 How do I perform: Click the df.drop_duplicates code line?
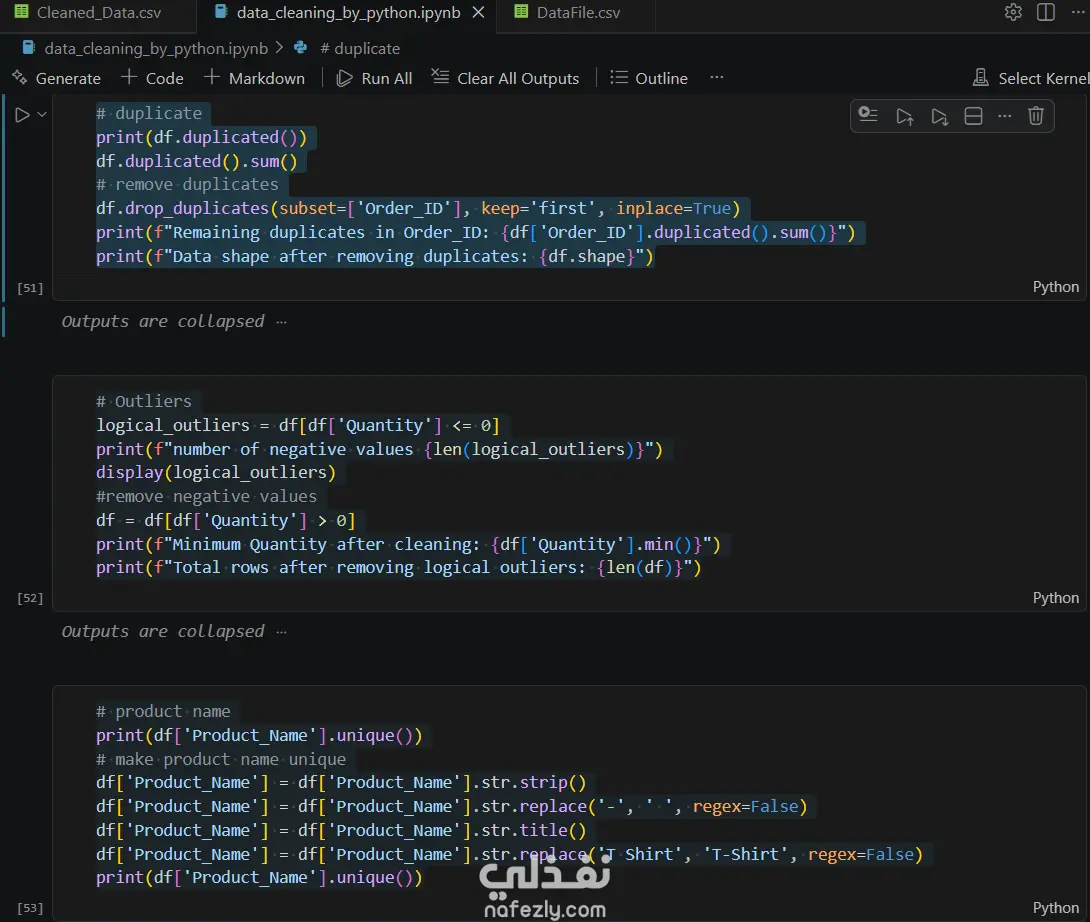click(418, 209)
